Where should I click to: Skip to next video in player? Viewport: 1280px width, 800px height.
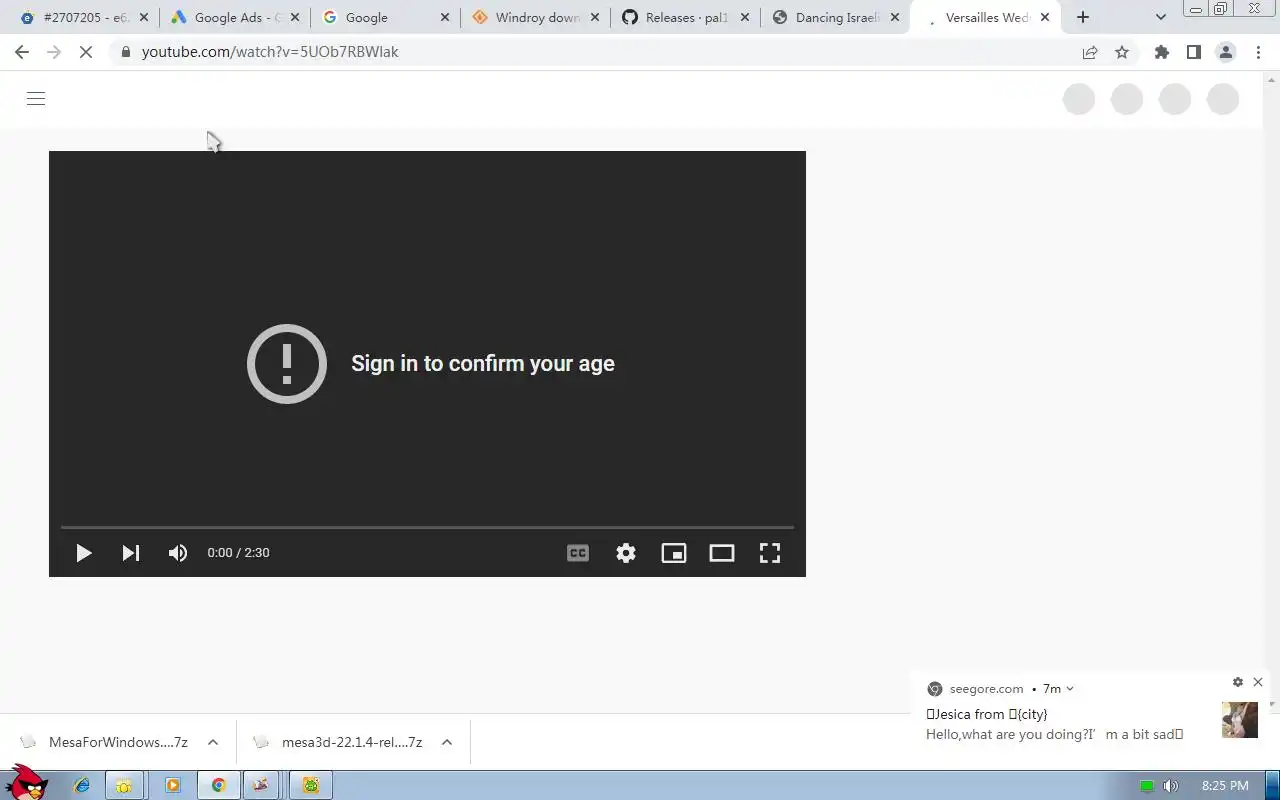pyautogui.click(x=131, y=553)
